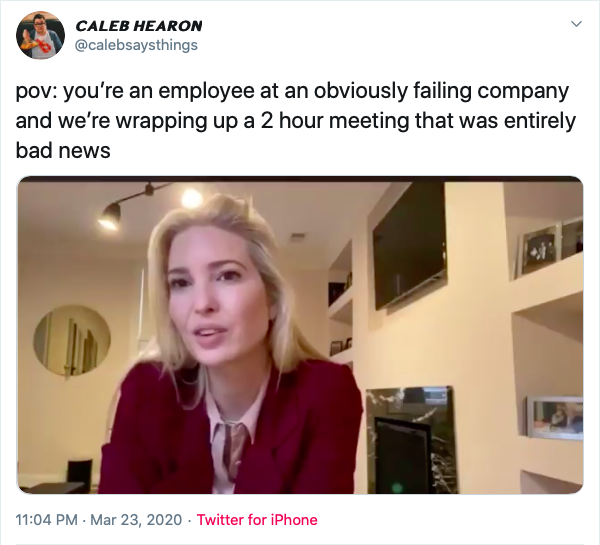Open the @calebsaysthings handle link

[137, 44]
